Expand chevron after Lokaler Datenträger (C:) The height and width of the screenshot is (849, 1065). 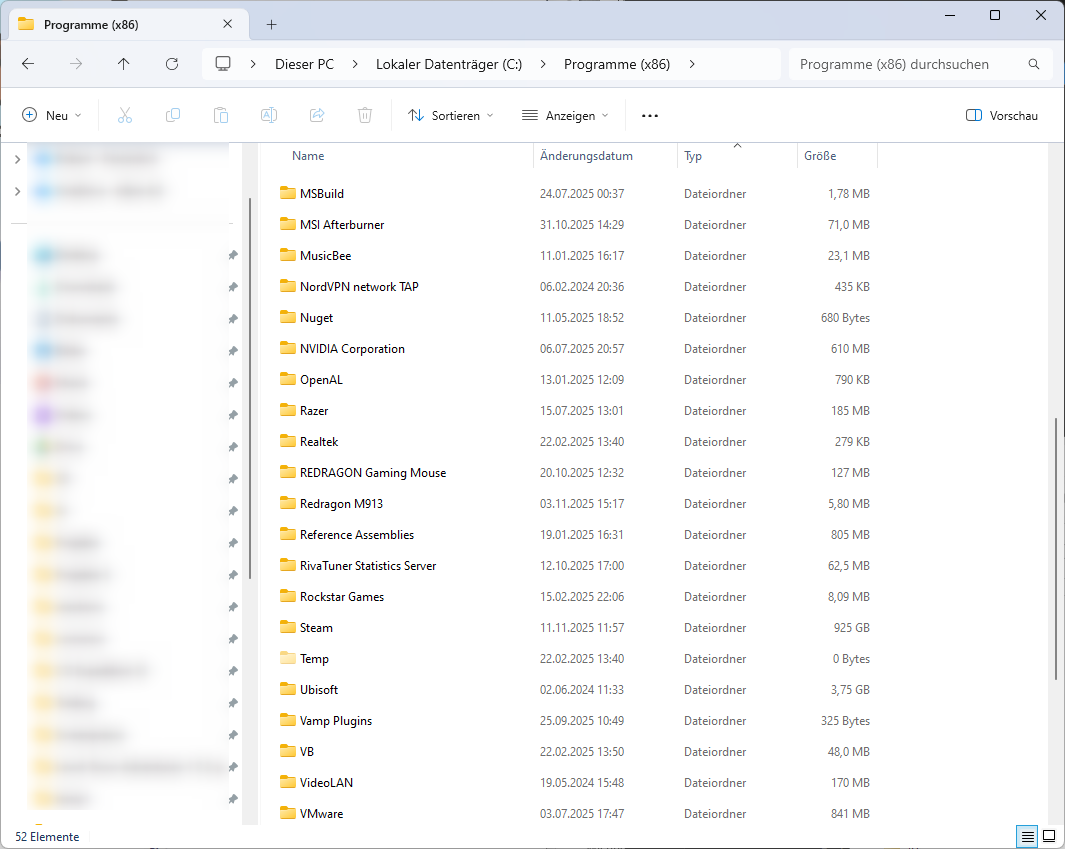tap(543, 64)
